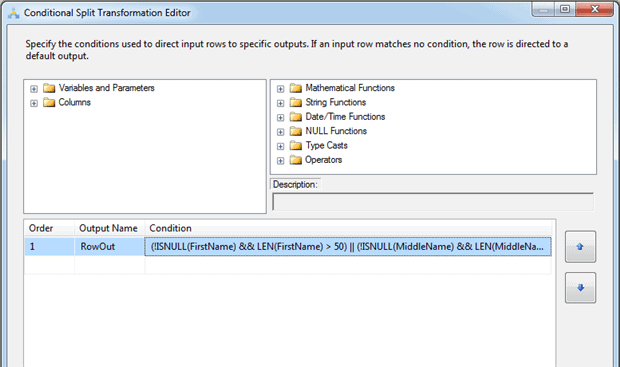
Task: Move the condition down with the down arrow
Action: coord(580,288)
